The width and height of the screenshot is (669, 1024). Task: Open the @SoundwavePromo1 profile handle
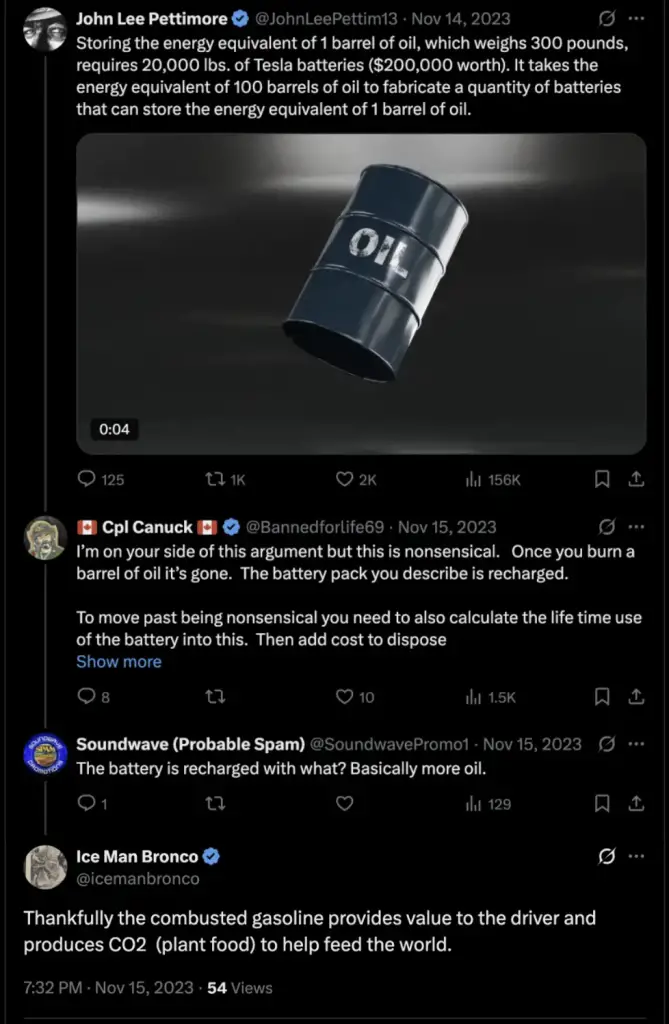389,744
